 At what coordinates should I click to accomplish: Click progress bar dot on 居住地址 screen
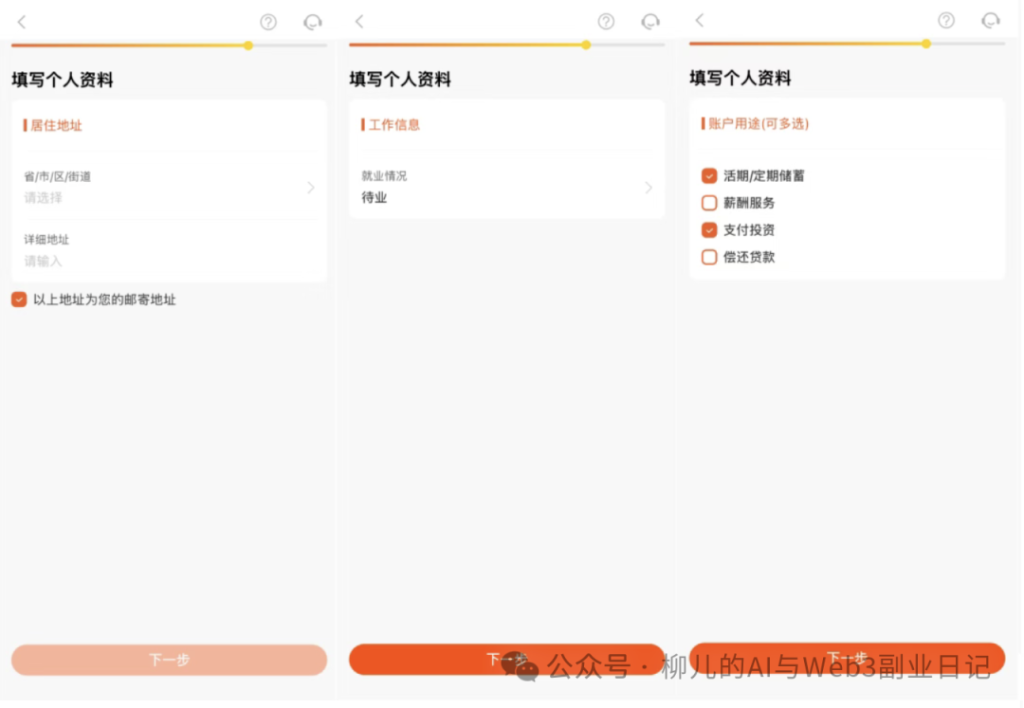(248, 46)
